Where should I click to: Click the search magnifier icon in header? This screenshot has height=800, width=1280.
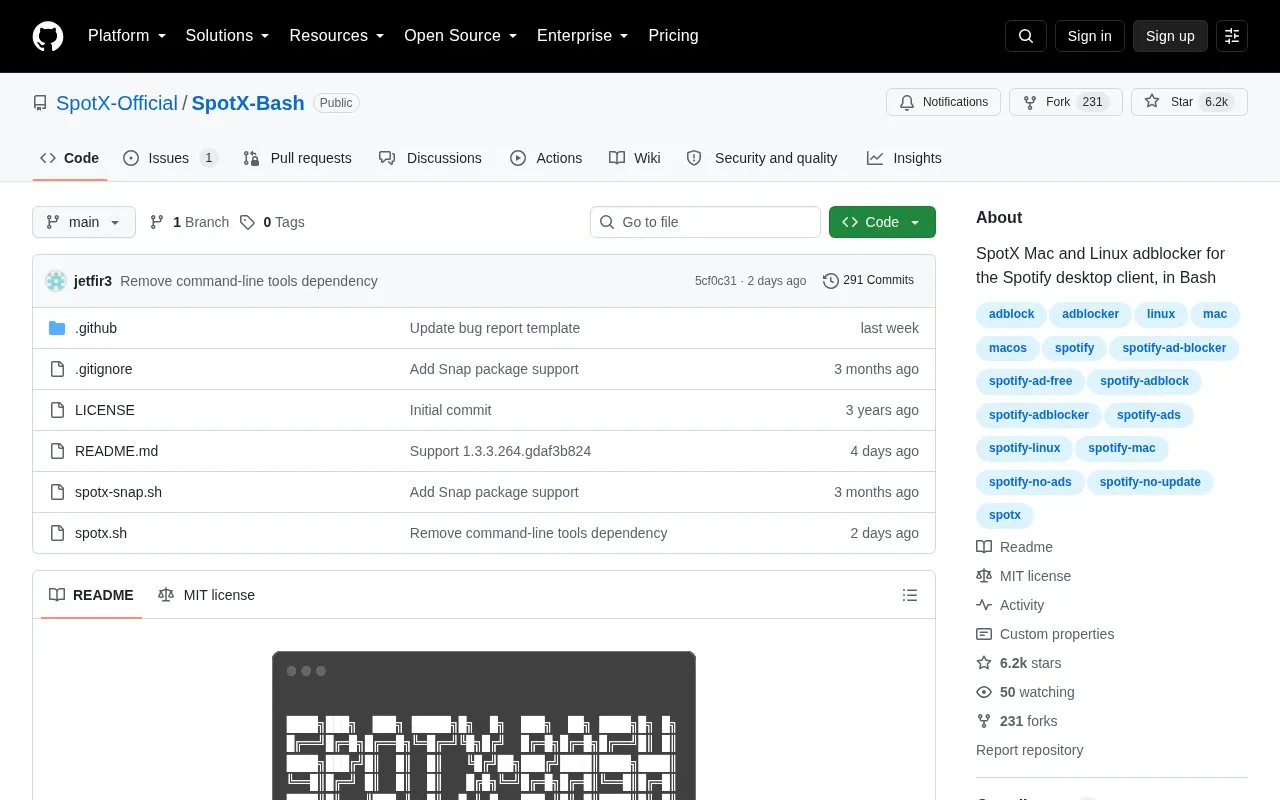[1026, 36]
